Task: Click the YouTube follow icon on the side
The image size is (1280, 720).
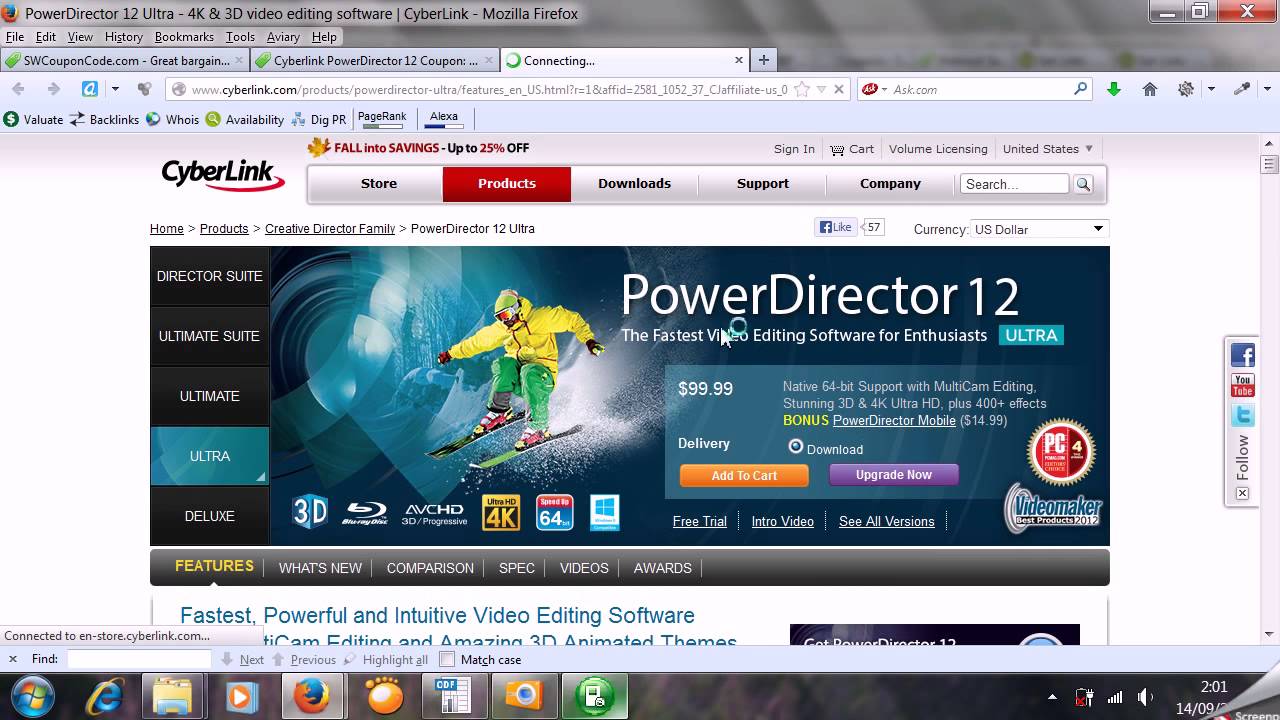Action: tap(1243, 385)
